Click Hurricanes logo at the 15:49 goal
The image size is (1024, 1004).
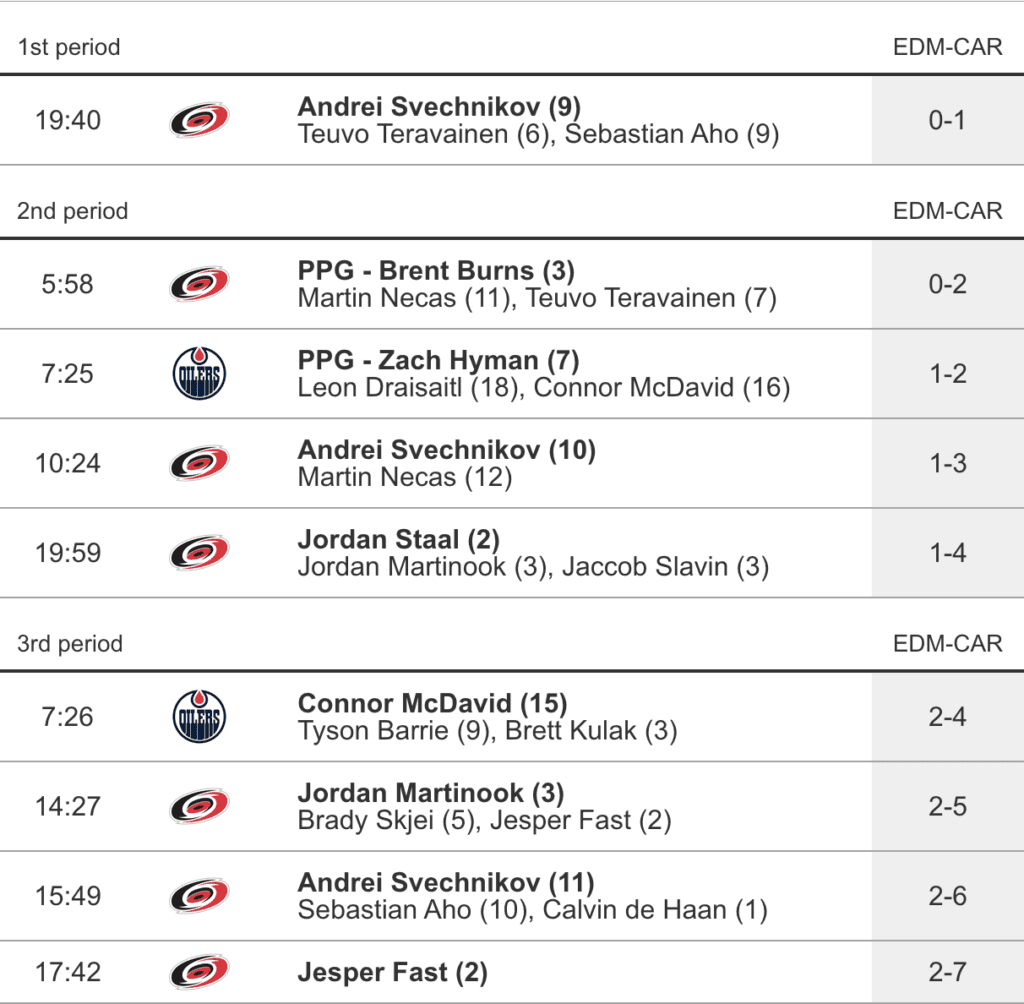click(x=199, y=896)
